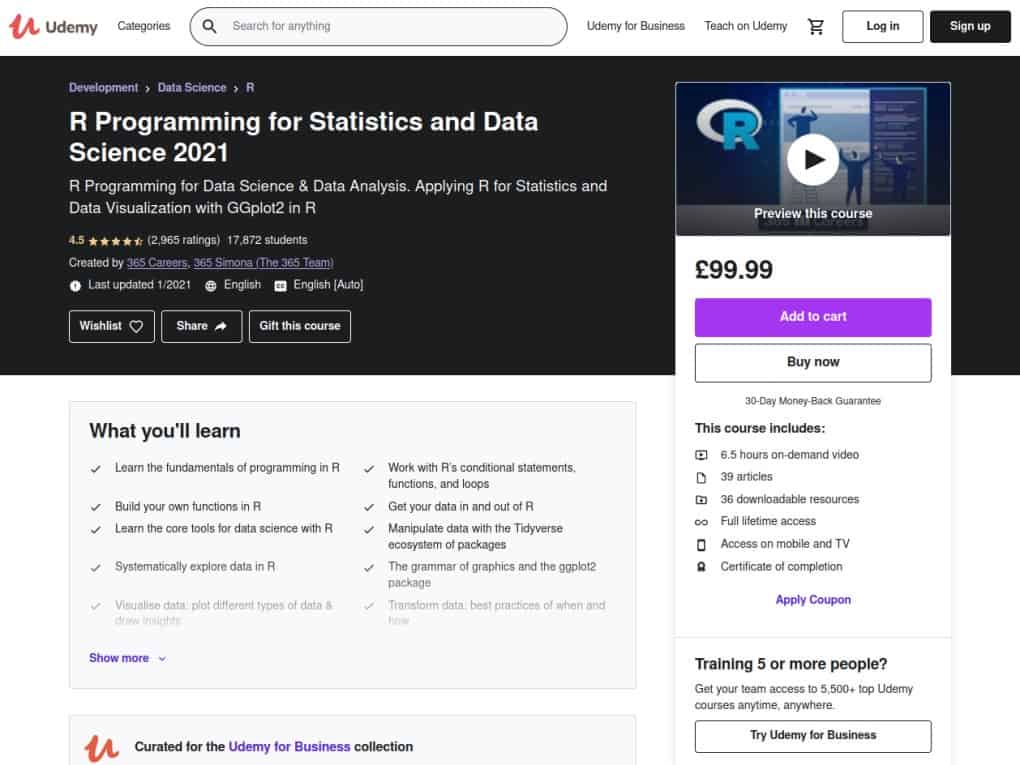Screen dimensions: 1020x765
Task: Open 365 Careers instructor link
Action: click(157, 263)
